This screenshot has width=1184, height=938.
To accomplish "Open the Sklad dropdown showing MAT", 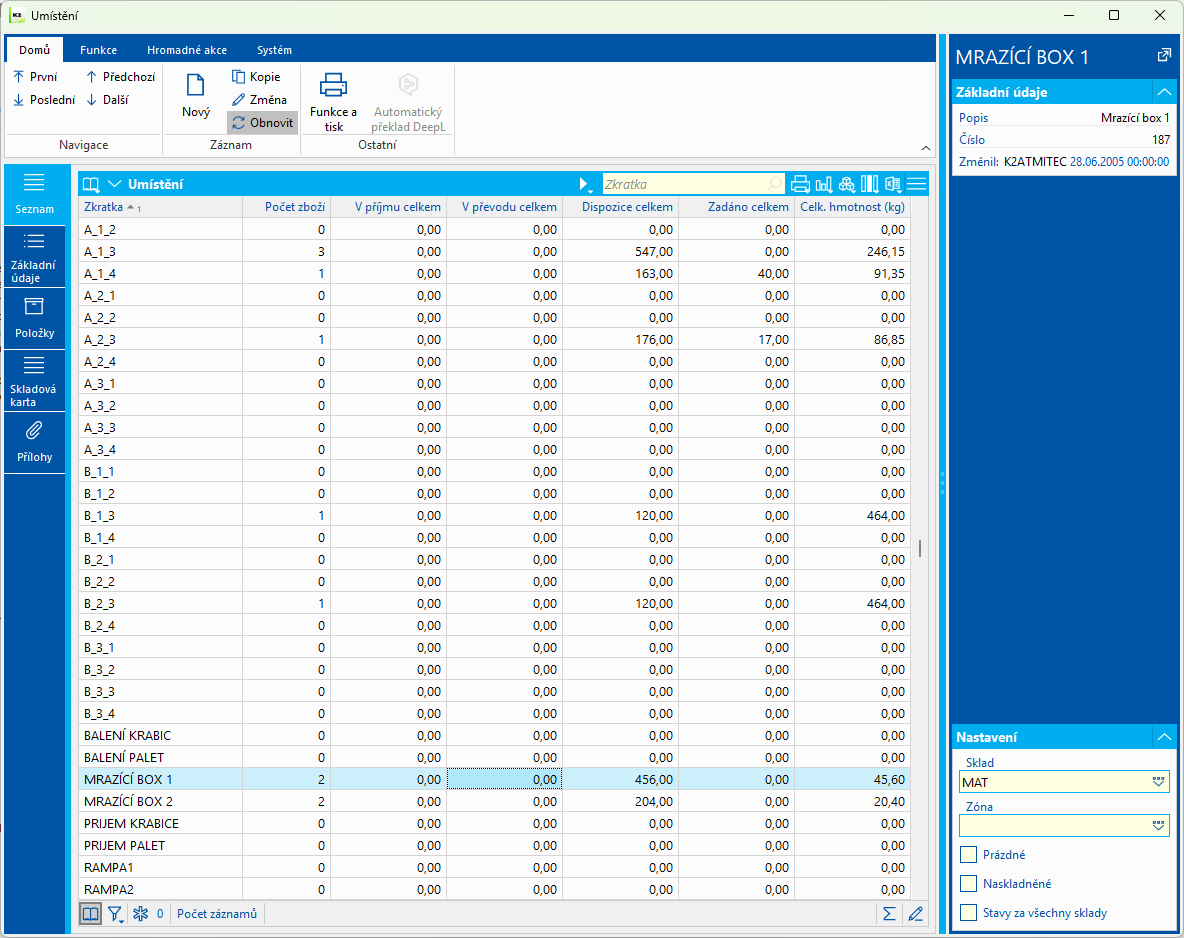I will (1158, 782).
